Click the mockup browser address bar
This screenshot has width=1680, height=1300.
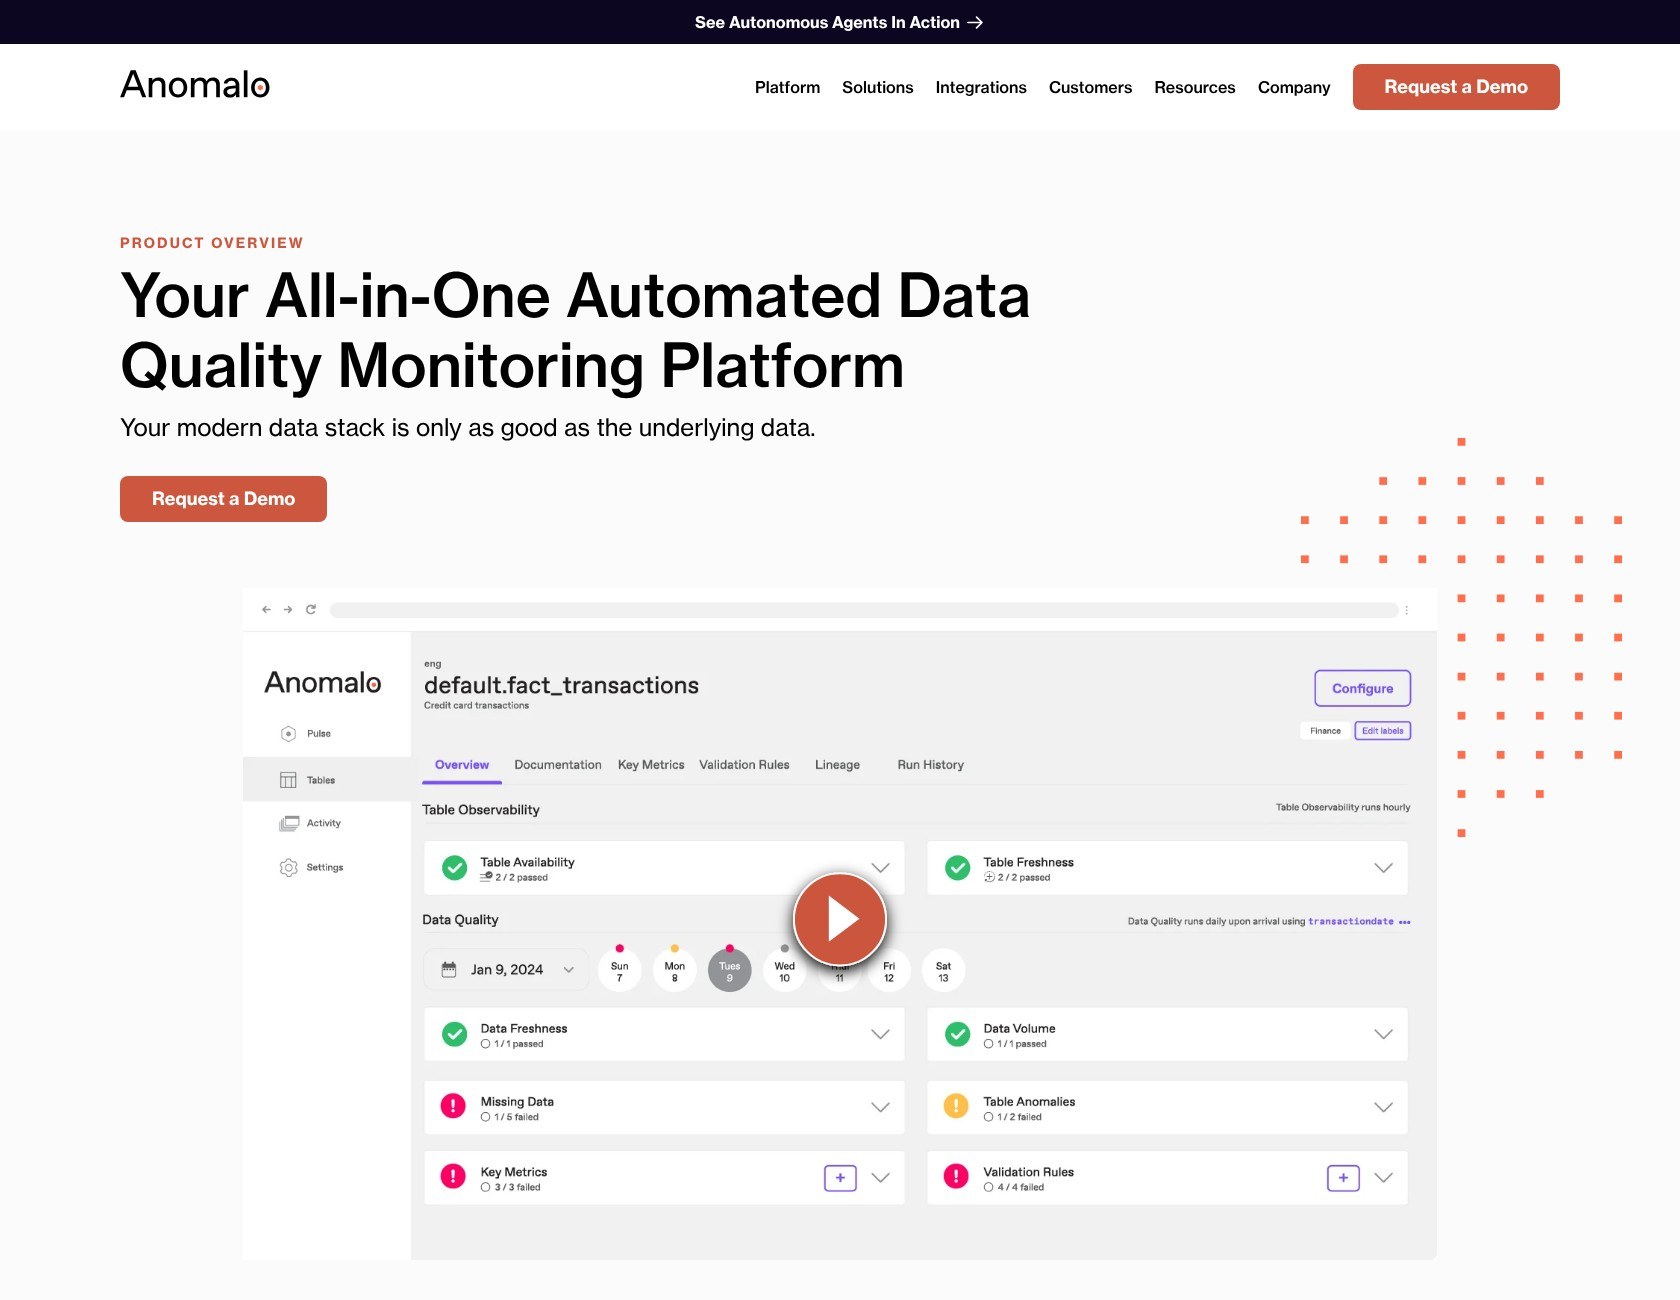click(864, 610)
